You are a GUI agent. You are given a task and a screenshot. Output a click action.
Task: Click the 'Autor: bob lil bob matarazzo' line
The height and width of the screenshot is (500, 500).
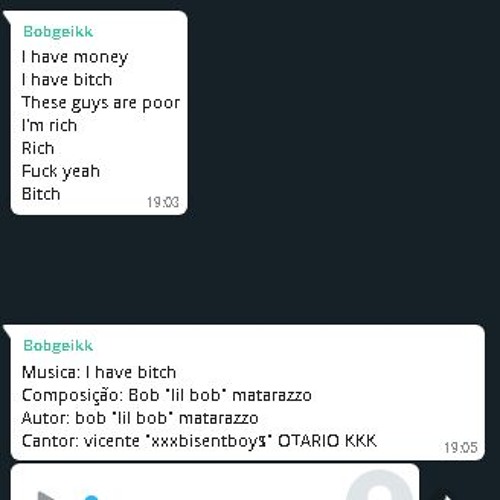(x=140, y=418)
